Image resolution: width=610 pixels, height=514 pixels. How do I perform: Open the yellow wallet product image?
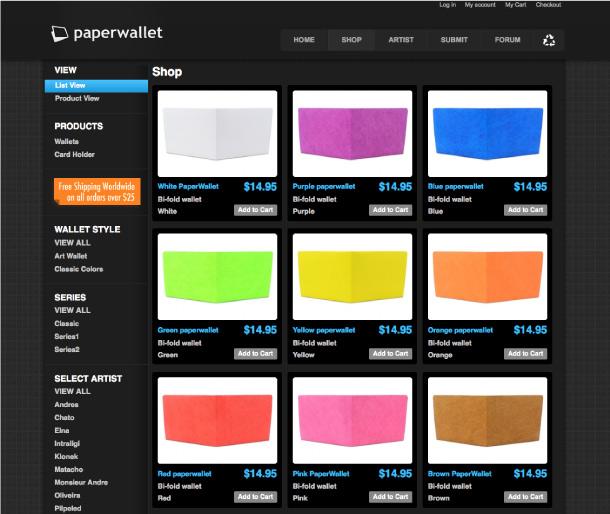[x=352, y=277]
